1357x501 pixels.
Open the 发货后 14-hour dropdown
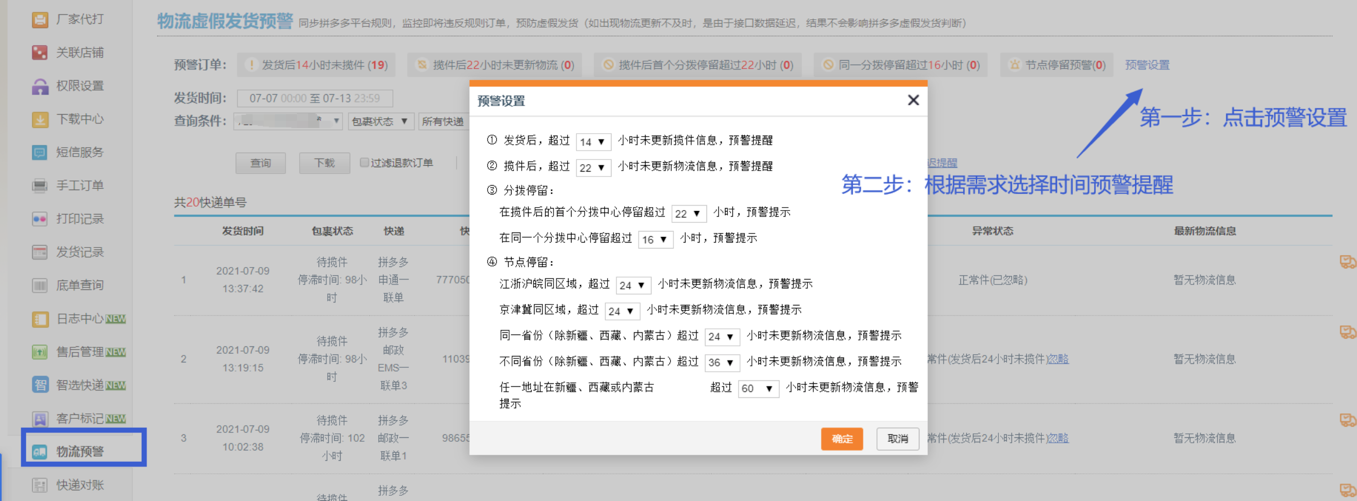[x=593, y=142]
